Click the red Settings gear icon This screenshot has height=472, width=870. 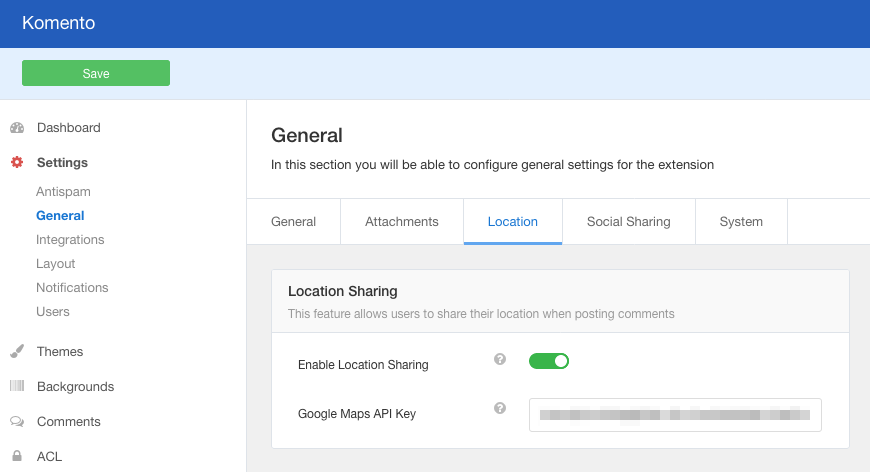17,162
